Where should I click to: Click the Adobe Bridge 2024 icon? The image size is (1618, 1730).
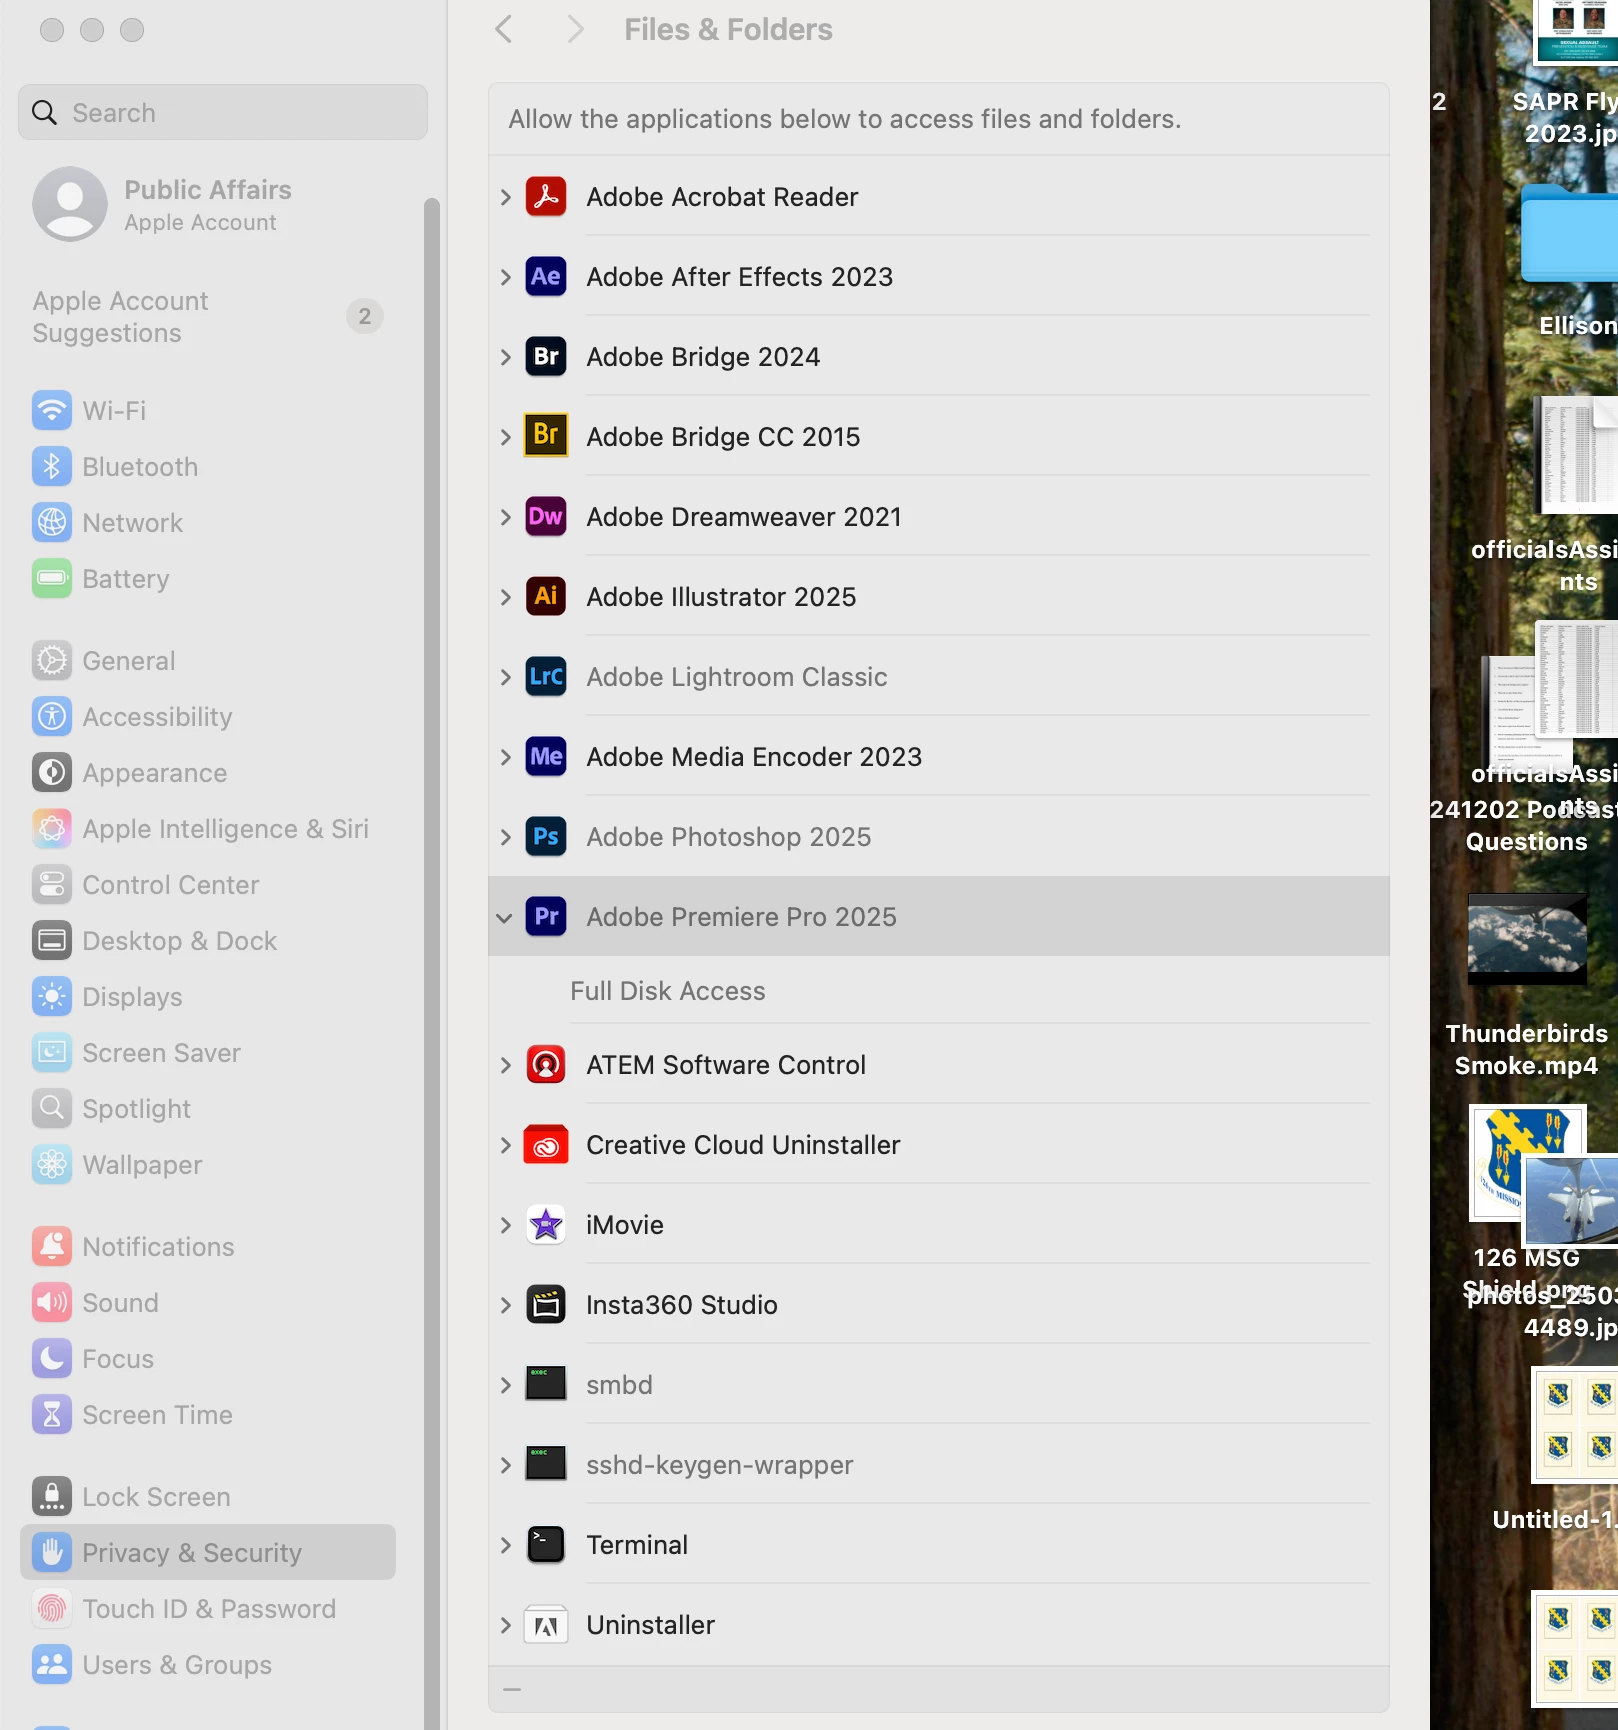click(546, 357)
